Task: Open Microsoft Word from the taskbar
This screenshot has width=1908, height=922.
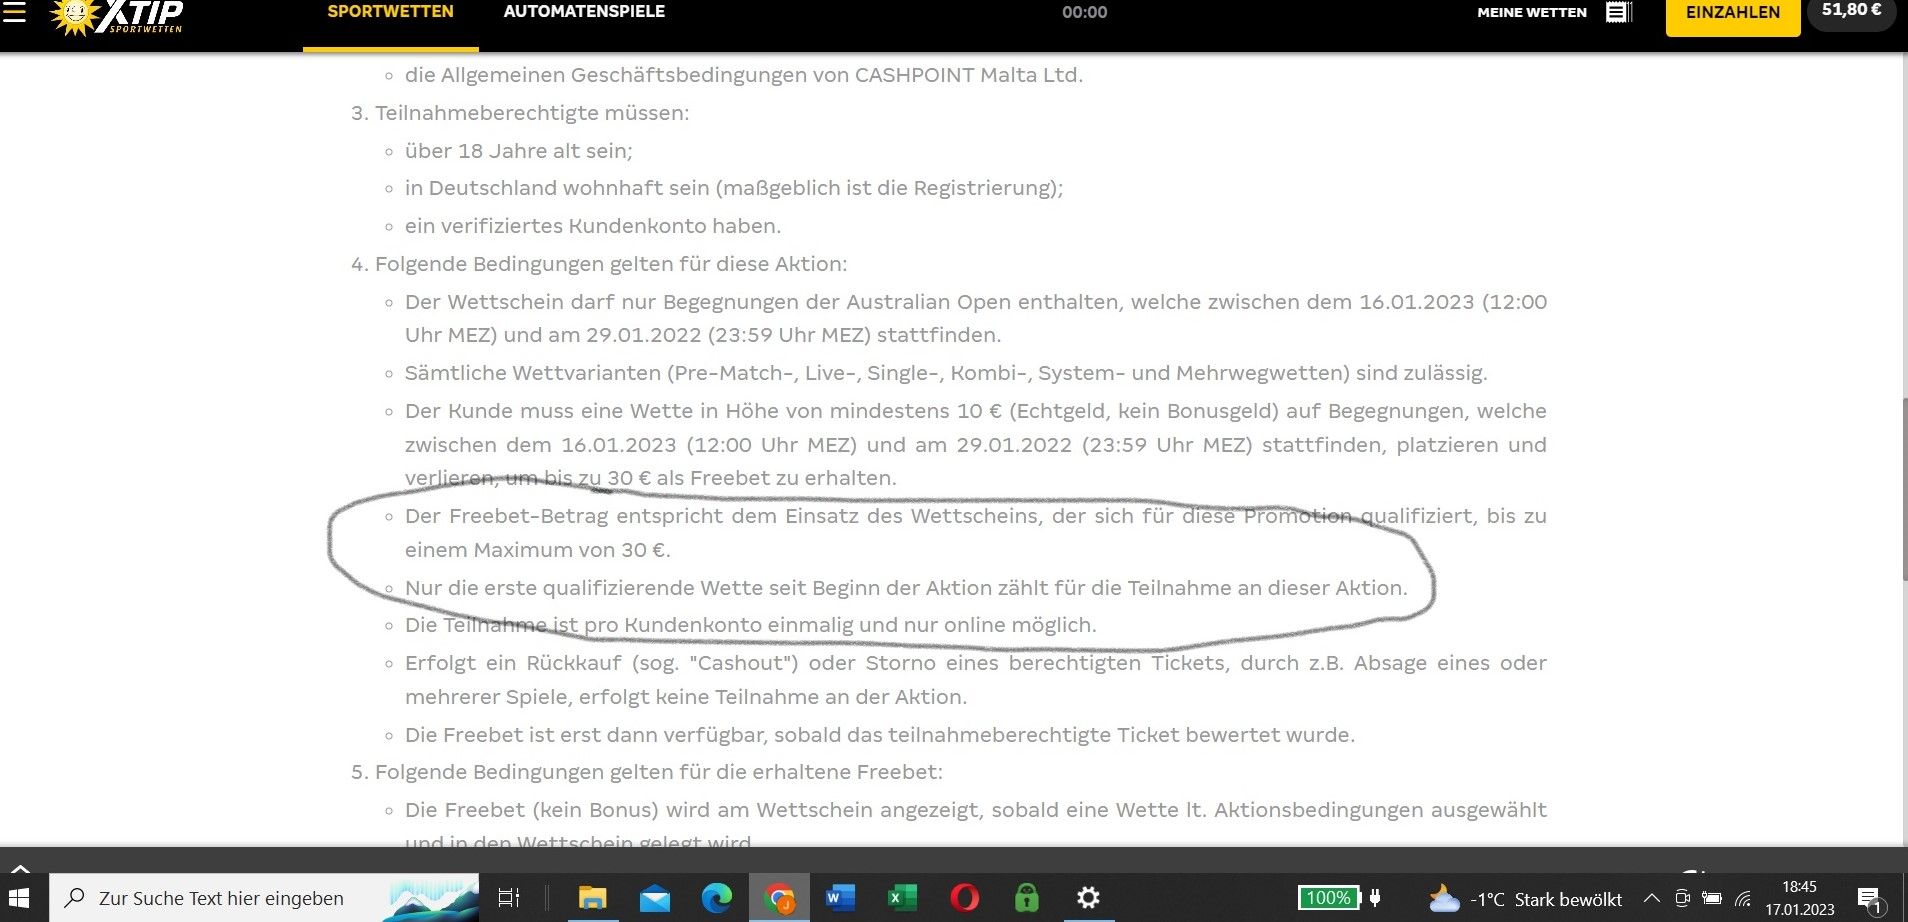Action: (840, 898)
